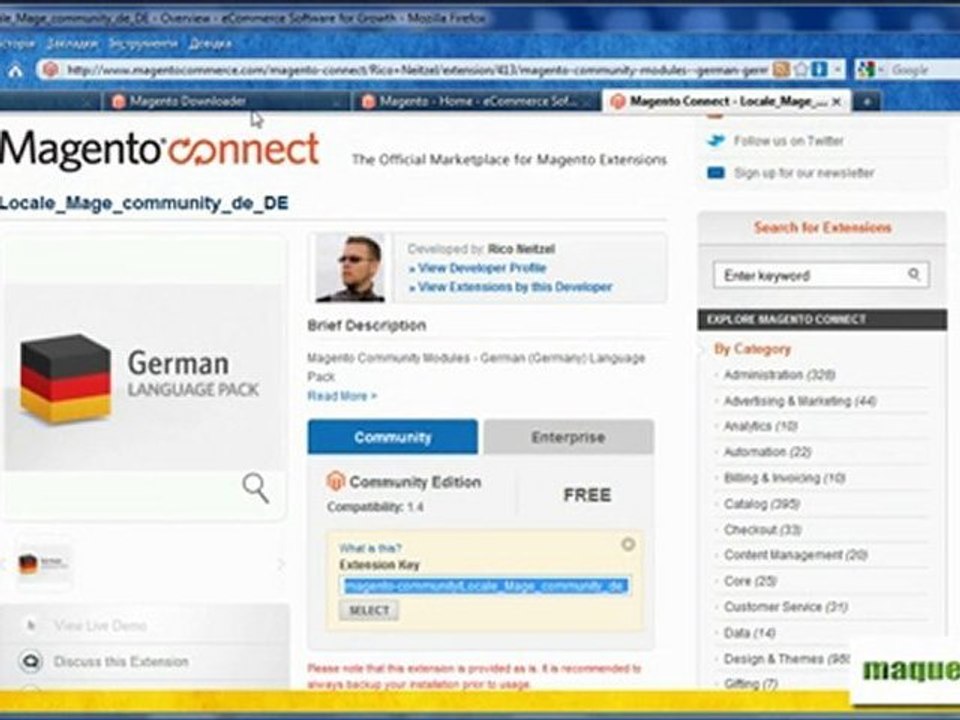Click the By Category heading
Image resolution: width=960 pixels, height=720 pixels.
tap(752, 349)
